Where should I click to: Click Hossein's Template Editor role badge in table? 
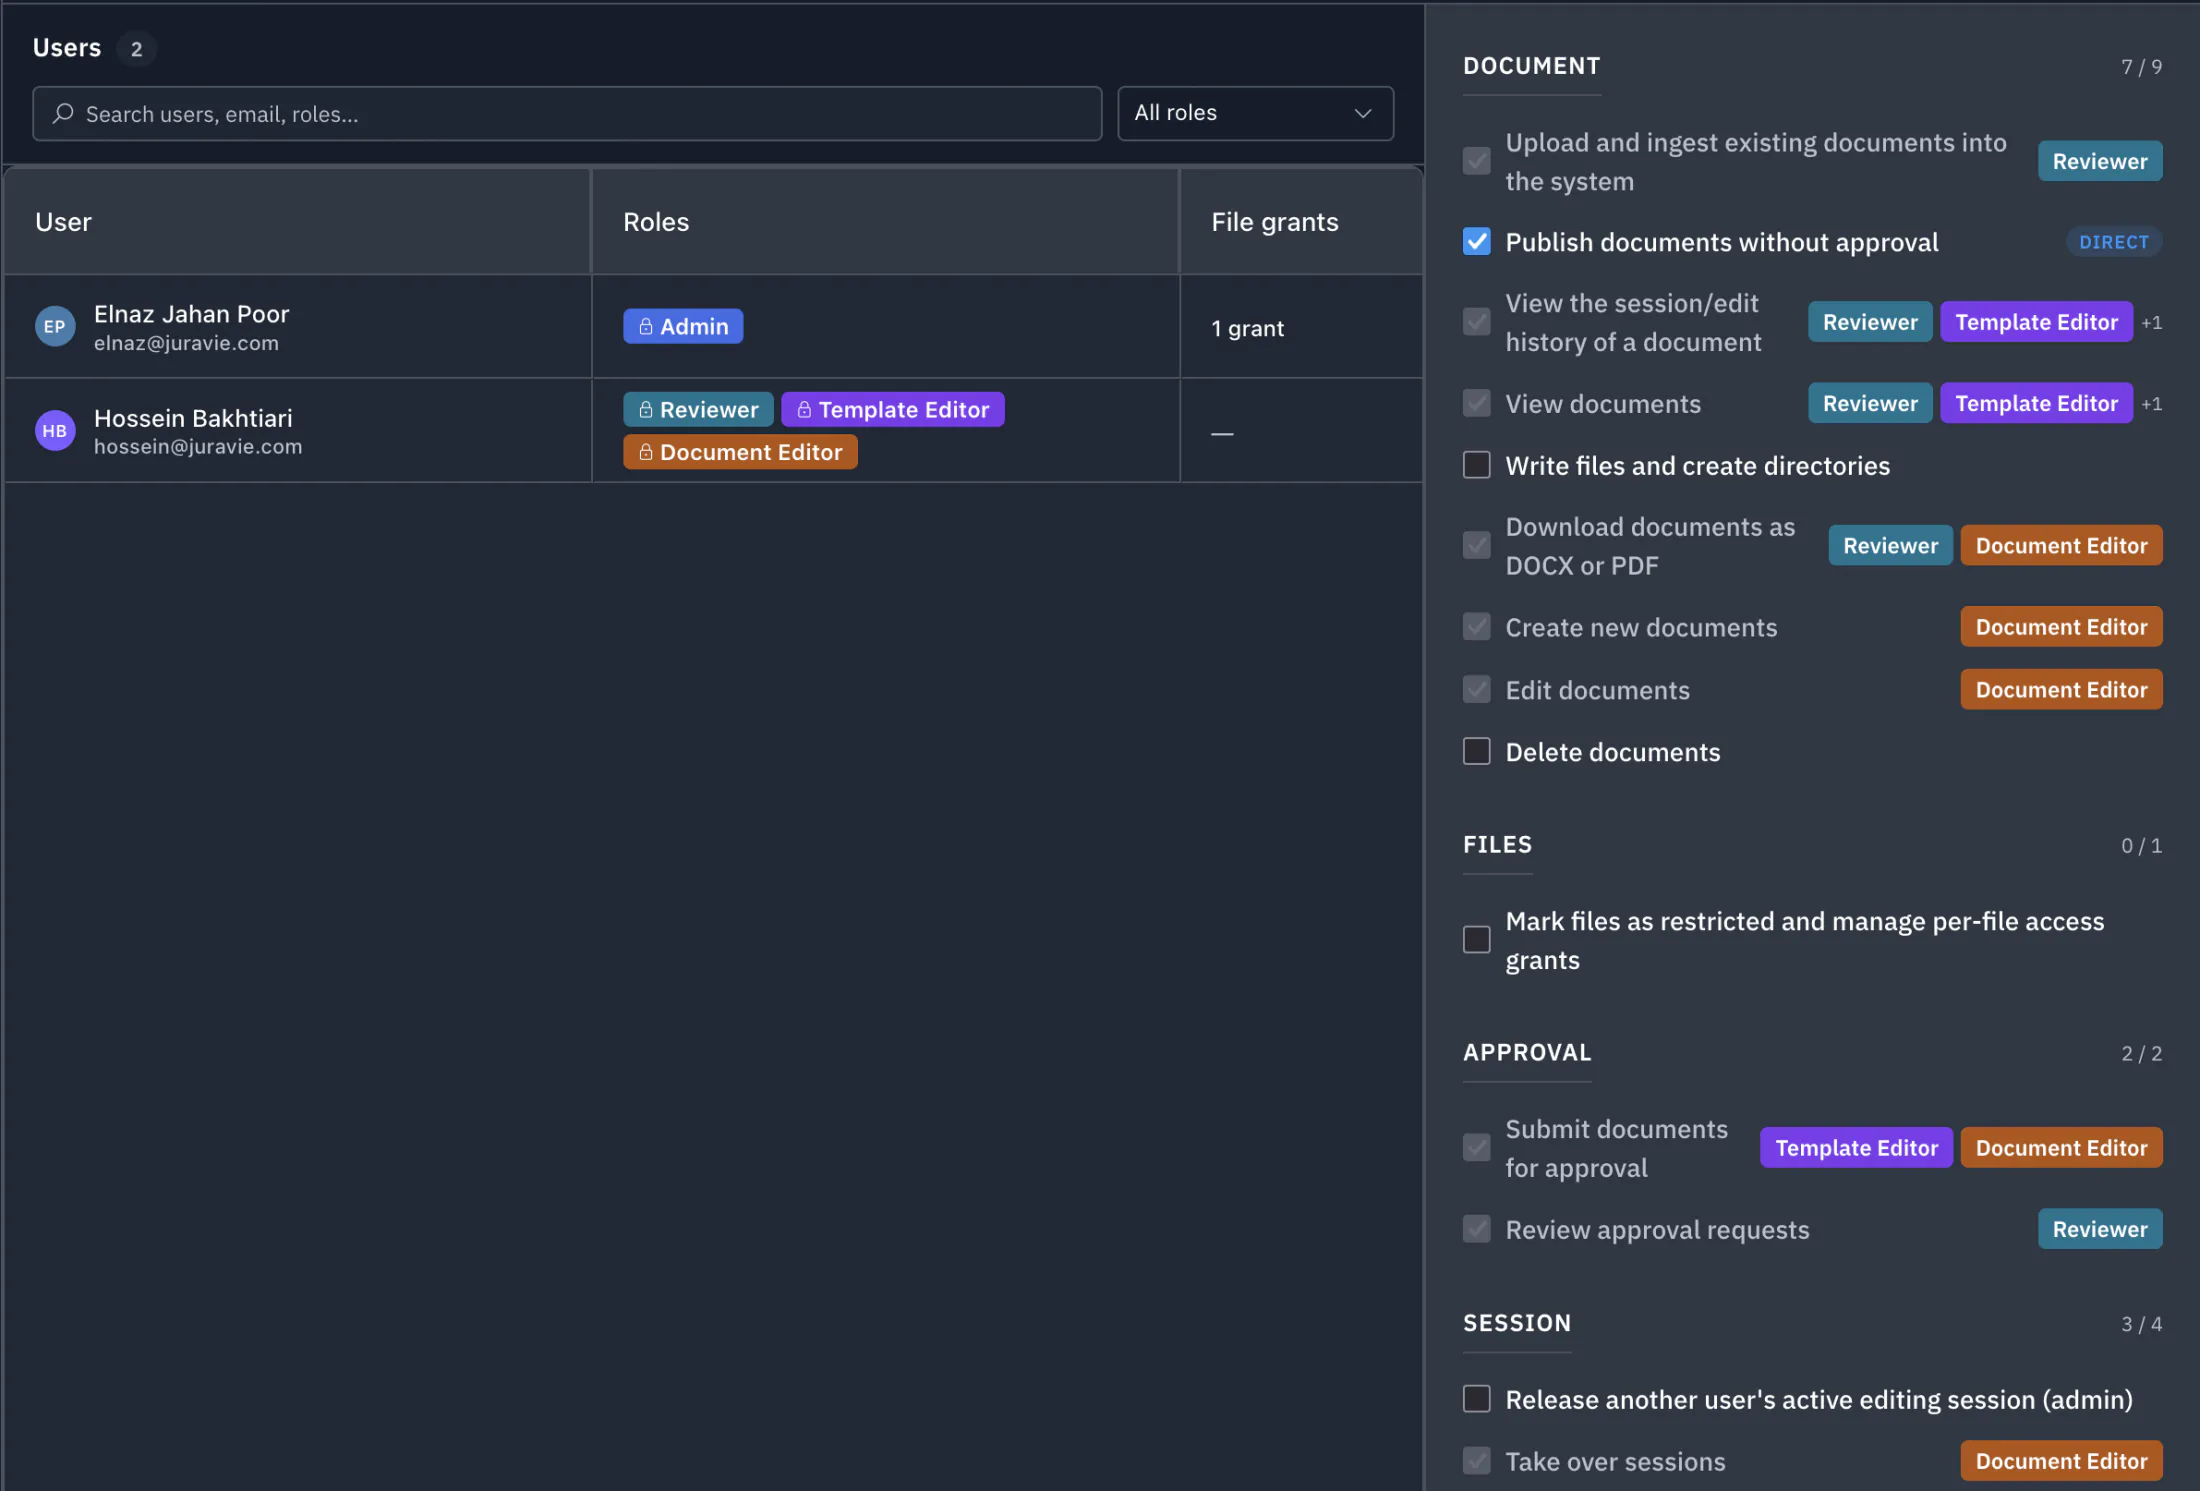pyautogui.click(x=893, y=409)
